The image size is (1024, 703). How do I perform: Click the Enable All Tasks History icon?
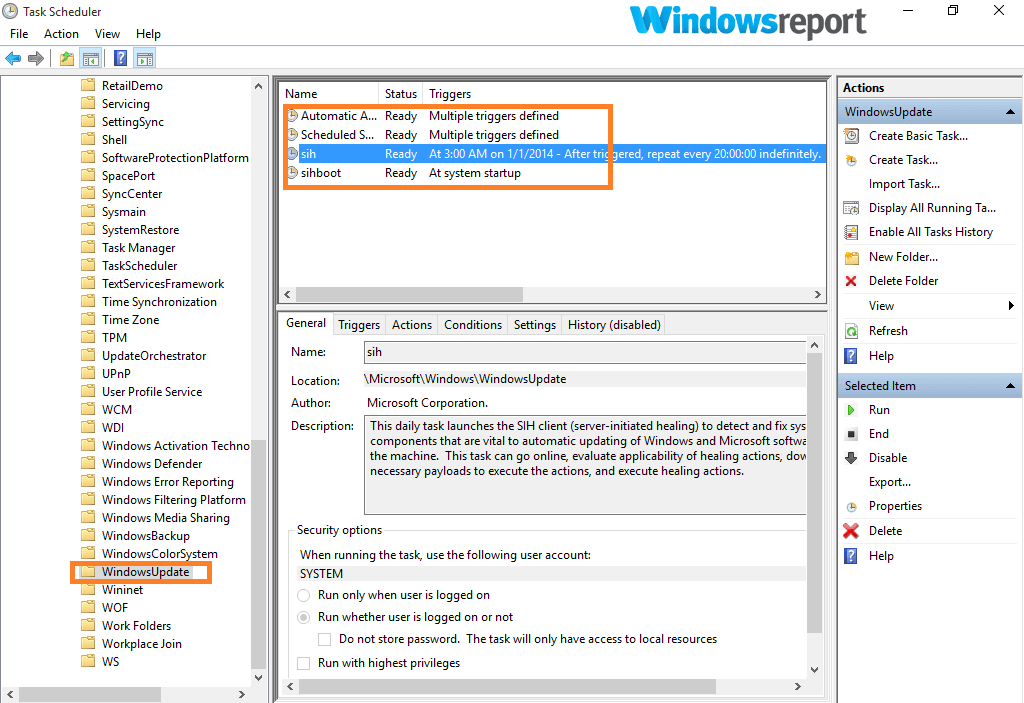click(852, 232)
